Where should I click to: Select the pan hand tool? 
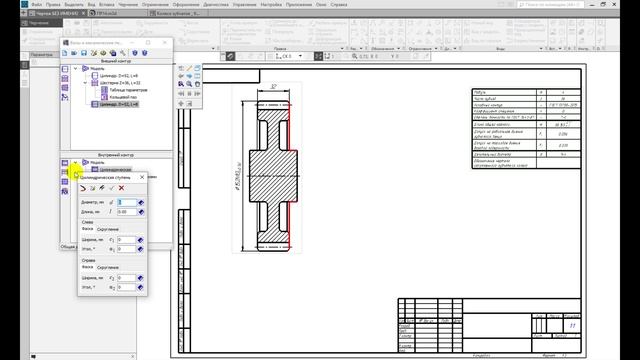pos(197,84)
